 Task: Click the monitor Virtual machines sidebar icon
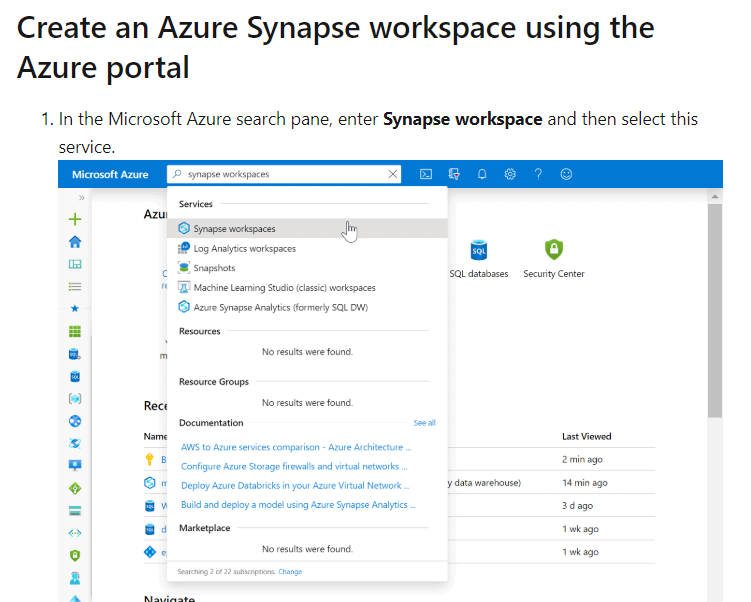pos(75,465)
